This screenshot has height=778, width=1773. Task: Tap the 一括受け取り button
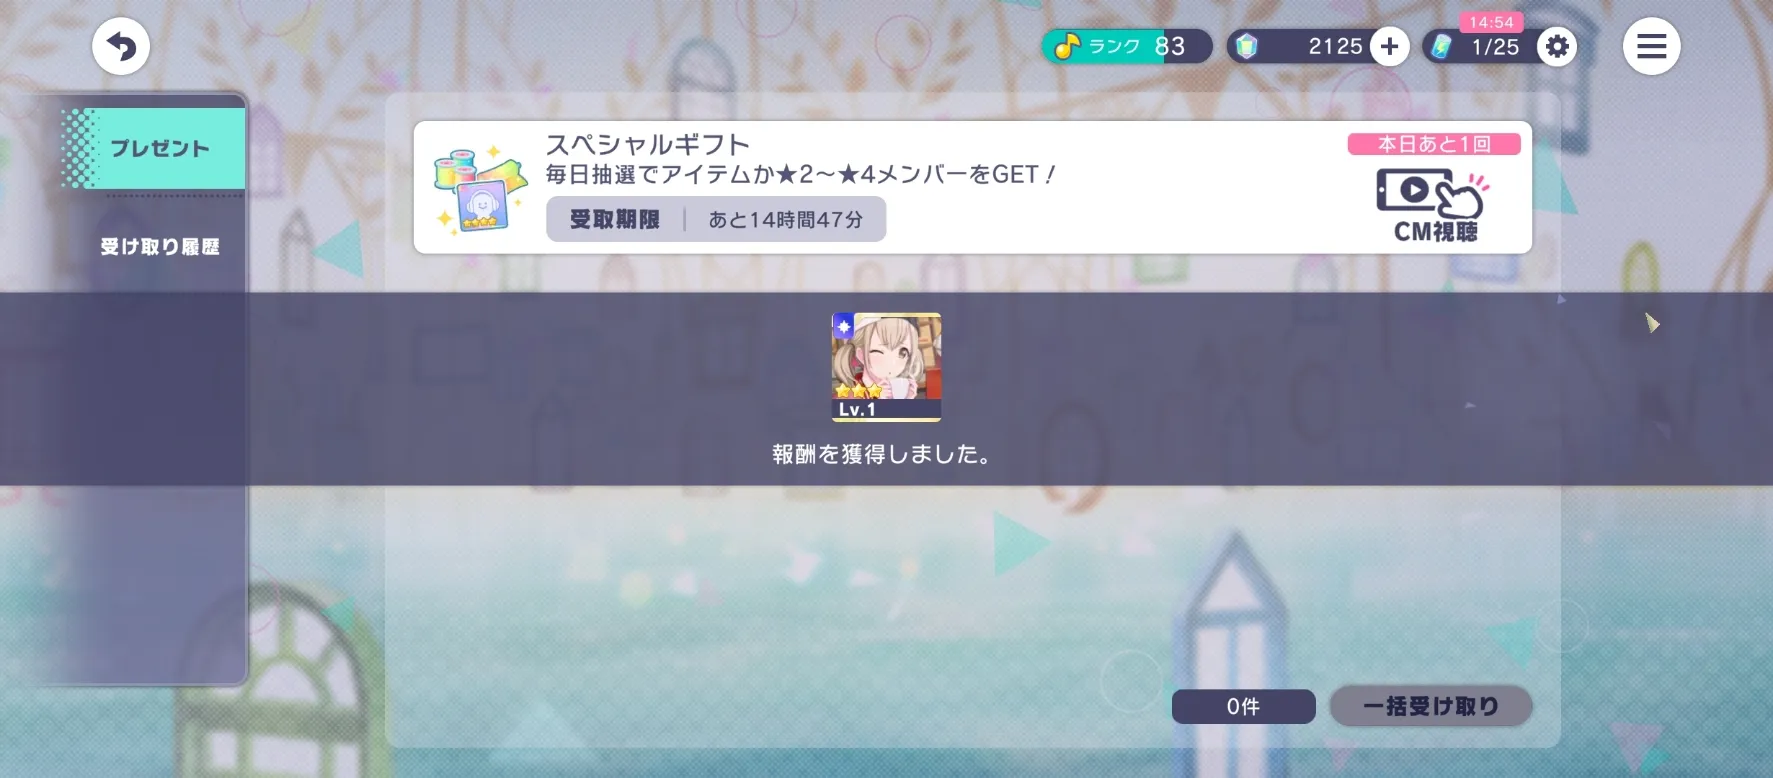1431,706
